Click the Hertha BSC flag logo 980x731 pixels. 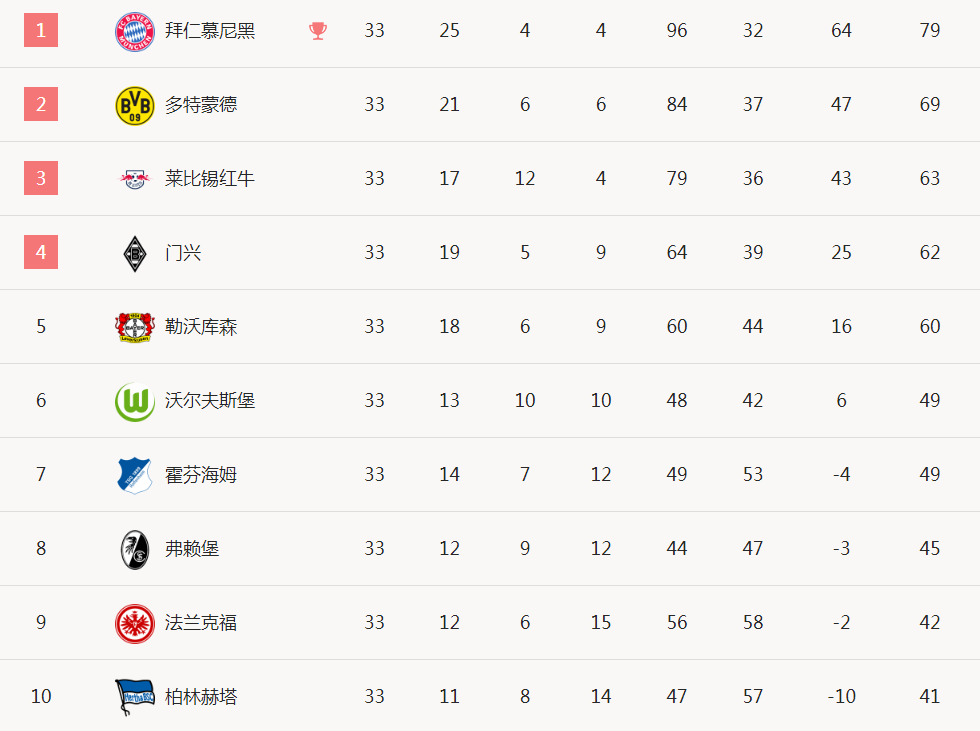(x=135, y=697)
